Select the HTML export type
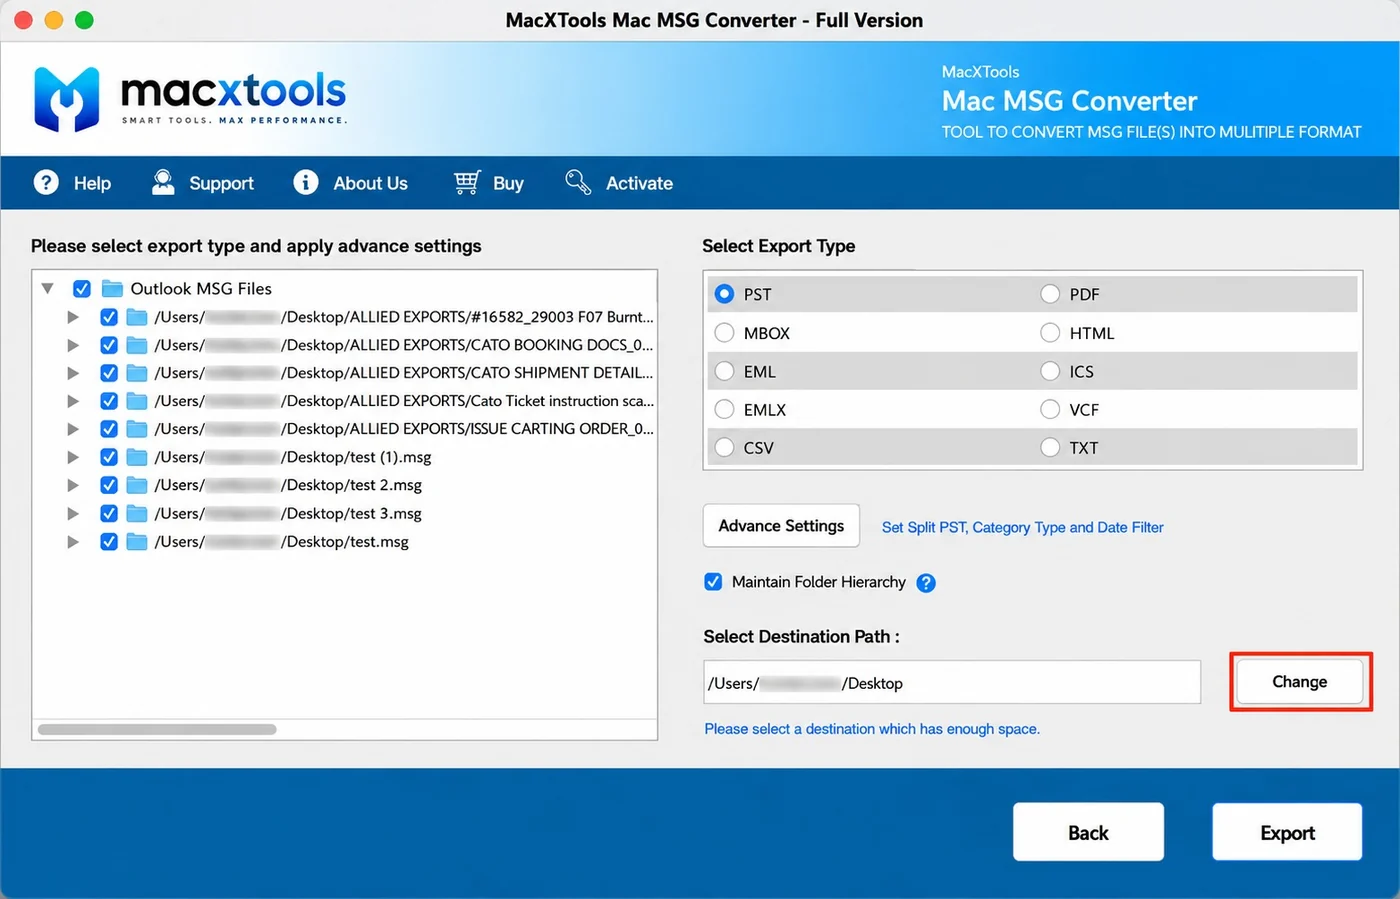The image size is (1400, 899). (1050, 333)
